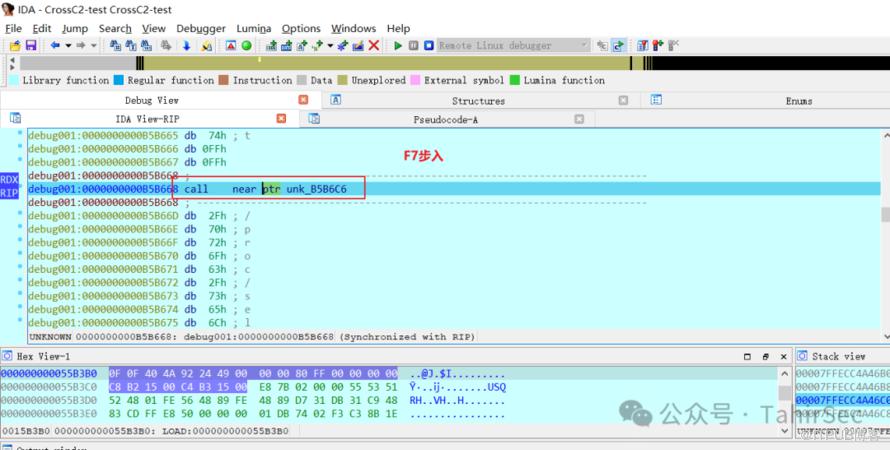890x450 pixels.
Task: Click the yellow marker in navigation band
Action: 259,59
